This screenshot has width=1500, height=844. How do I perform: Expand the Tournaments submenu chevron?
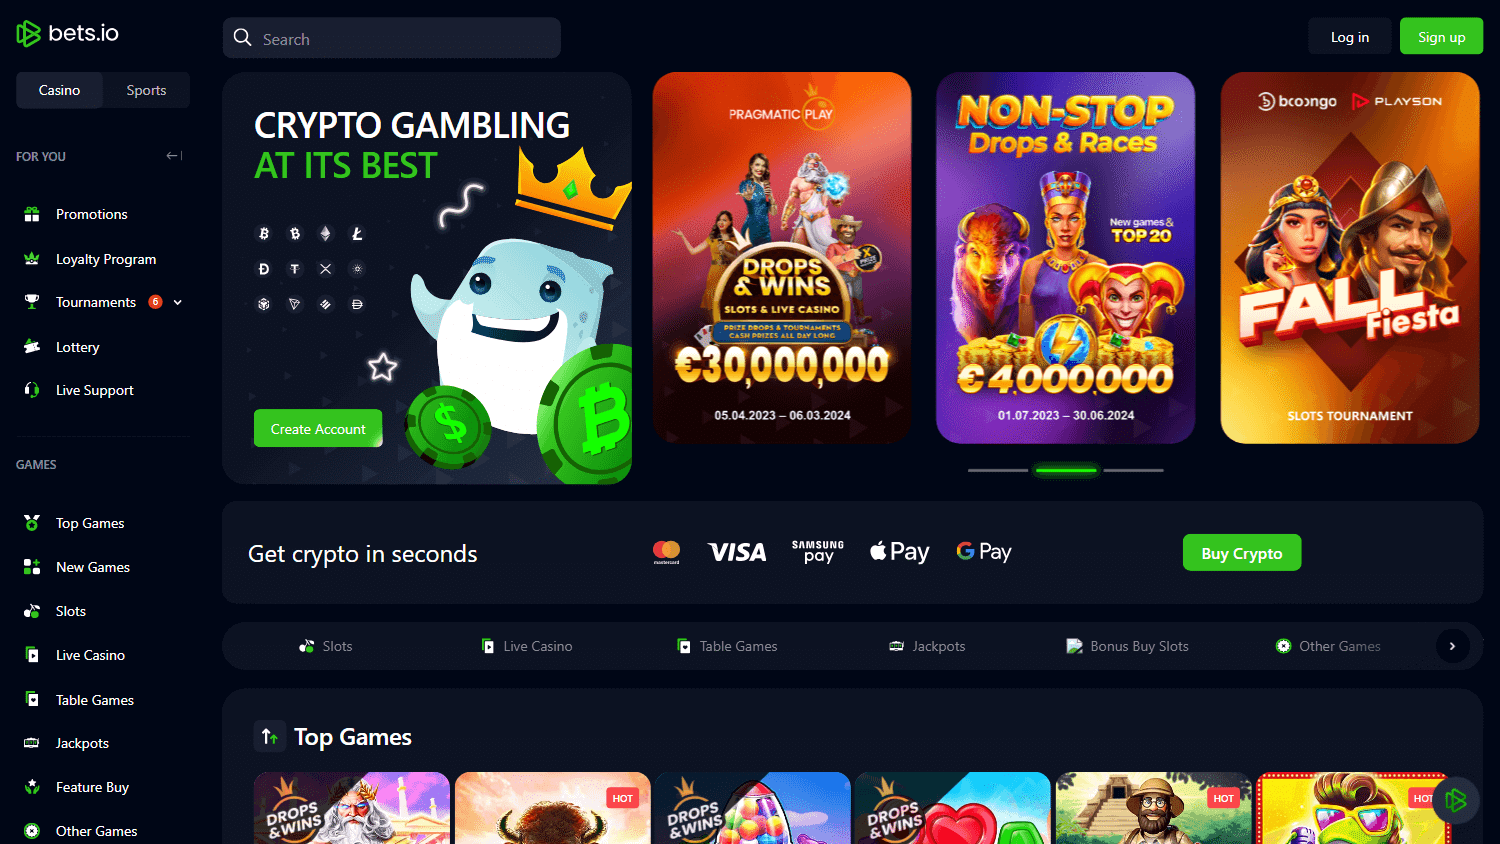[x=178, y=302]
